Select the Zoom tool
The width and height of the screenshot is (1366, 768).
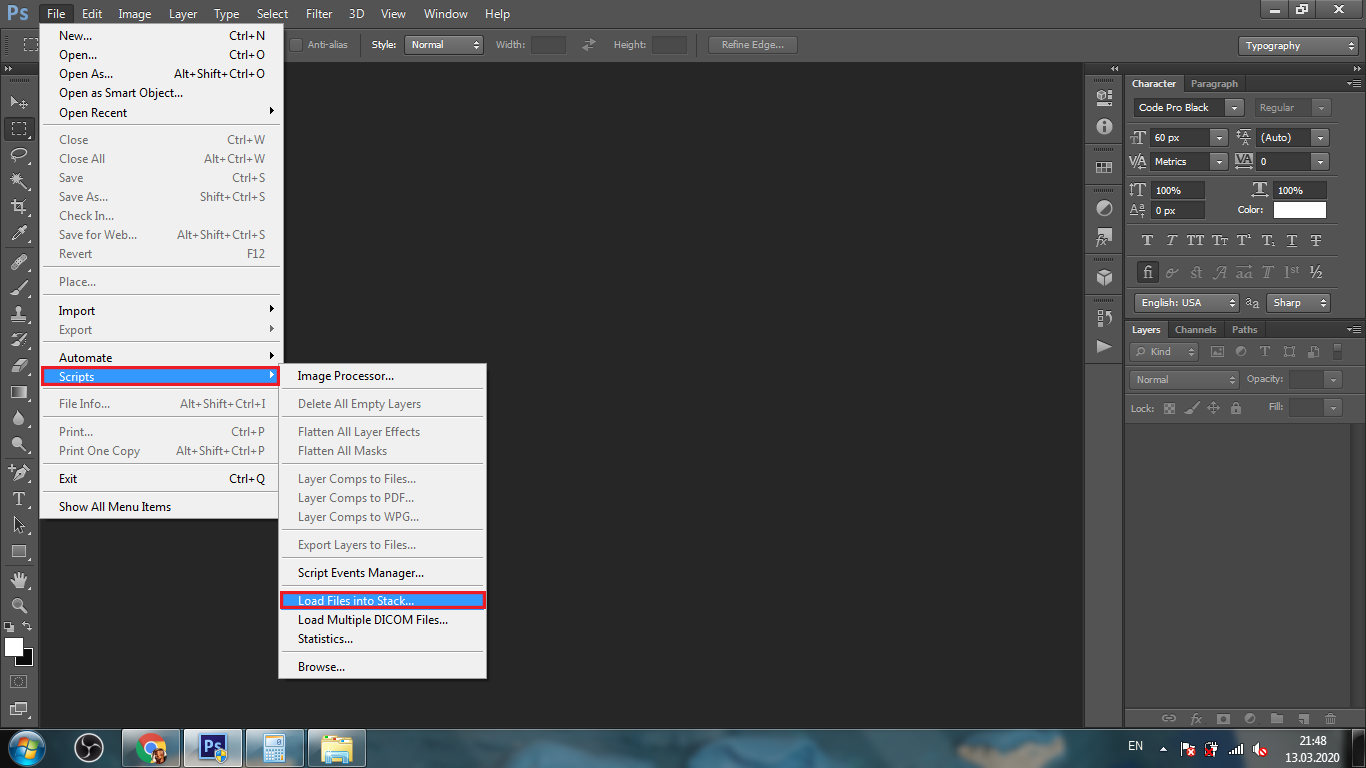[x=19, y=605]
